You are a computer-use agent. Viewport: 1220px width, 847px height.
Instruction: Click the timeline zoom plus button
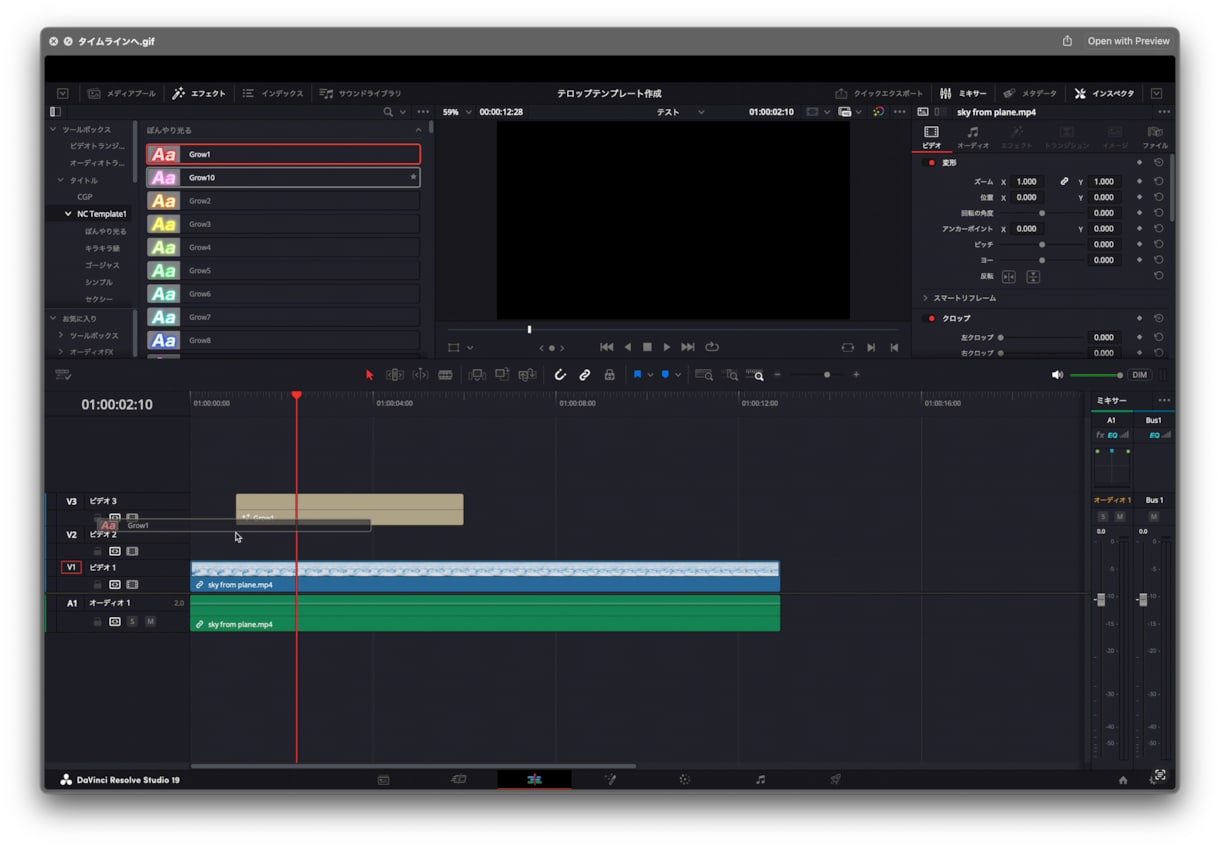pos(855,375)
